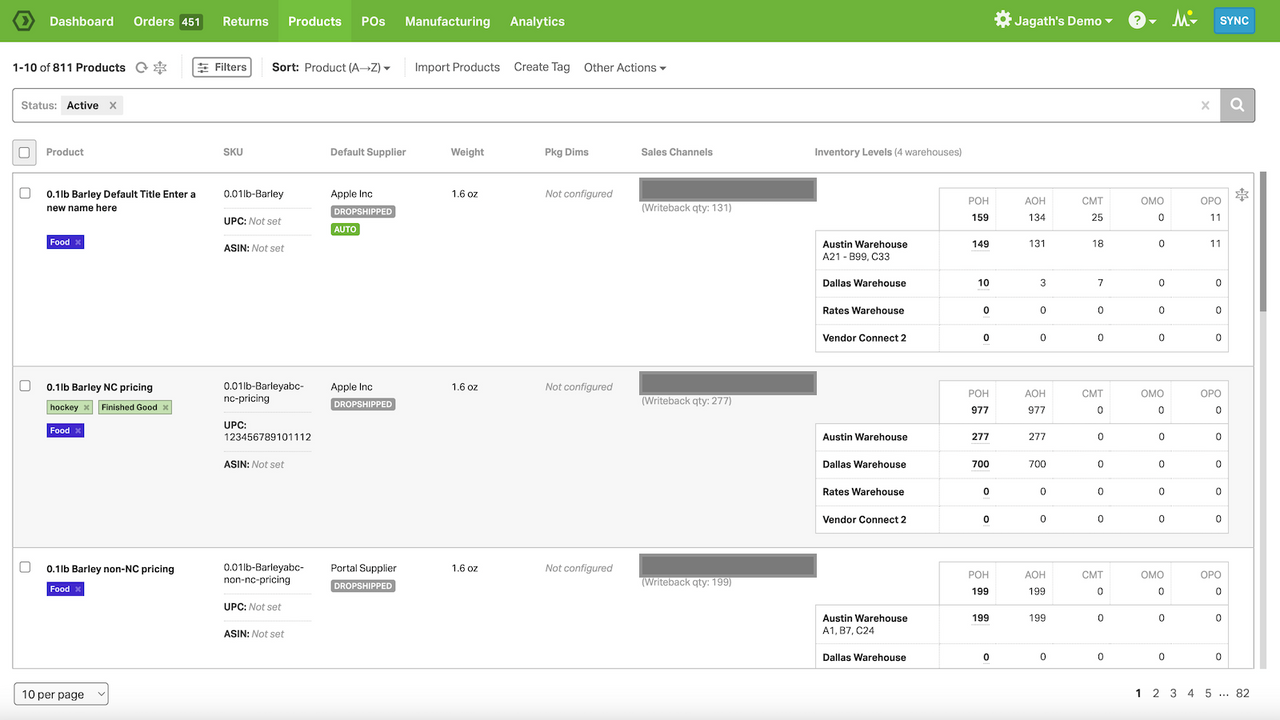The height and width of the screenshot is (720, 1280).
Task: Go to page 3
Action: coord(1173,693)
